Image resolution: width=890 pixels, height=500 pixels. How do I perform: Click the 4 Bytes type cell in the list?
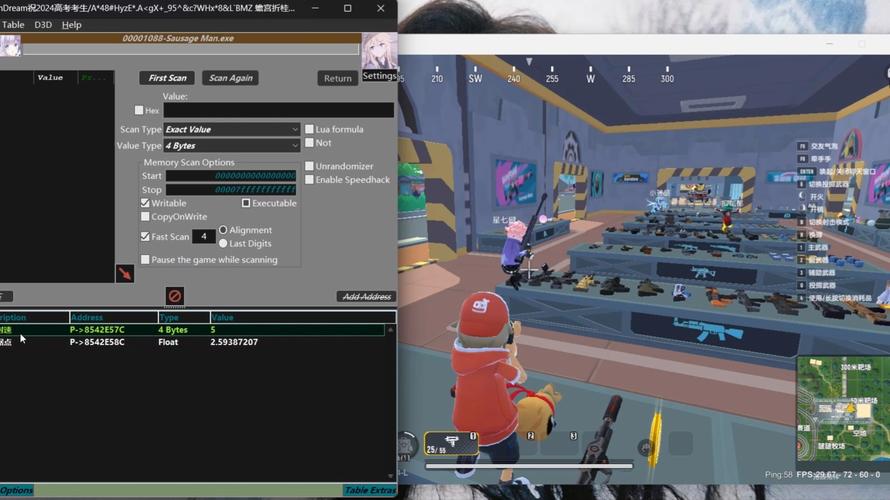[x=173, y=330]
